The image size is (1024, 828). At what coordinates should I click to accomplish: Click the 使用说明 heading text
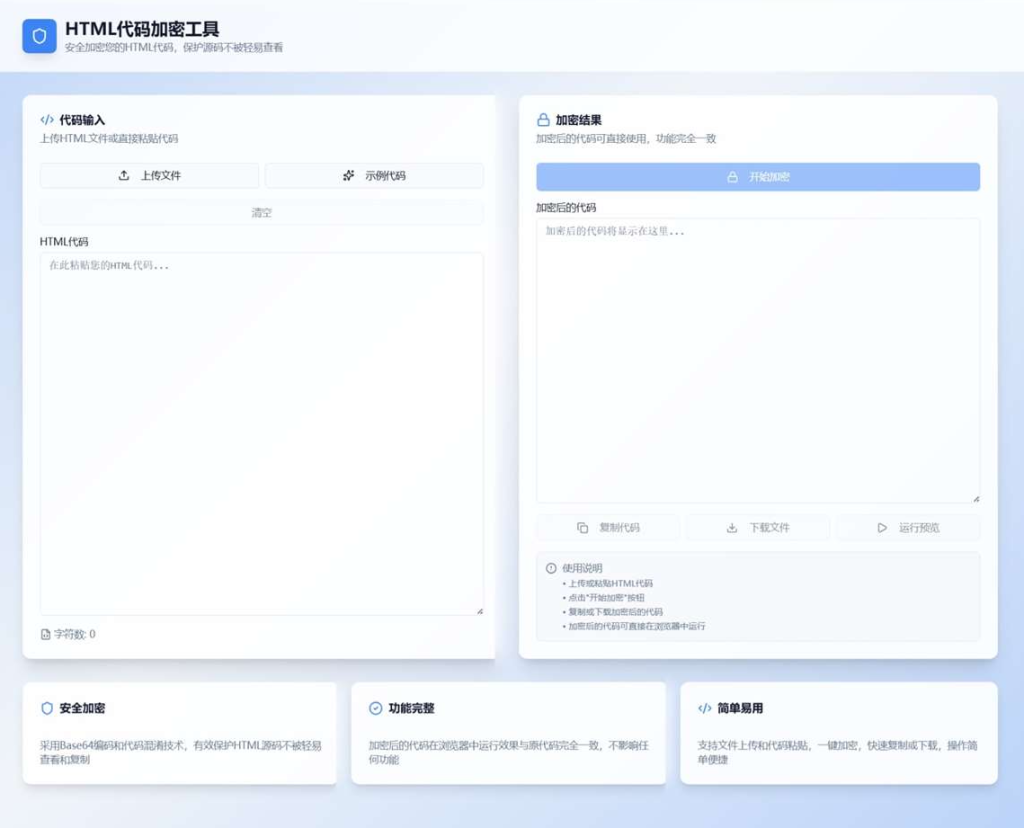point(583,568)
